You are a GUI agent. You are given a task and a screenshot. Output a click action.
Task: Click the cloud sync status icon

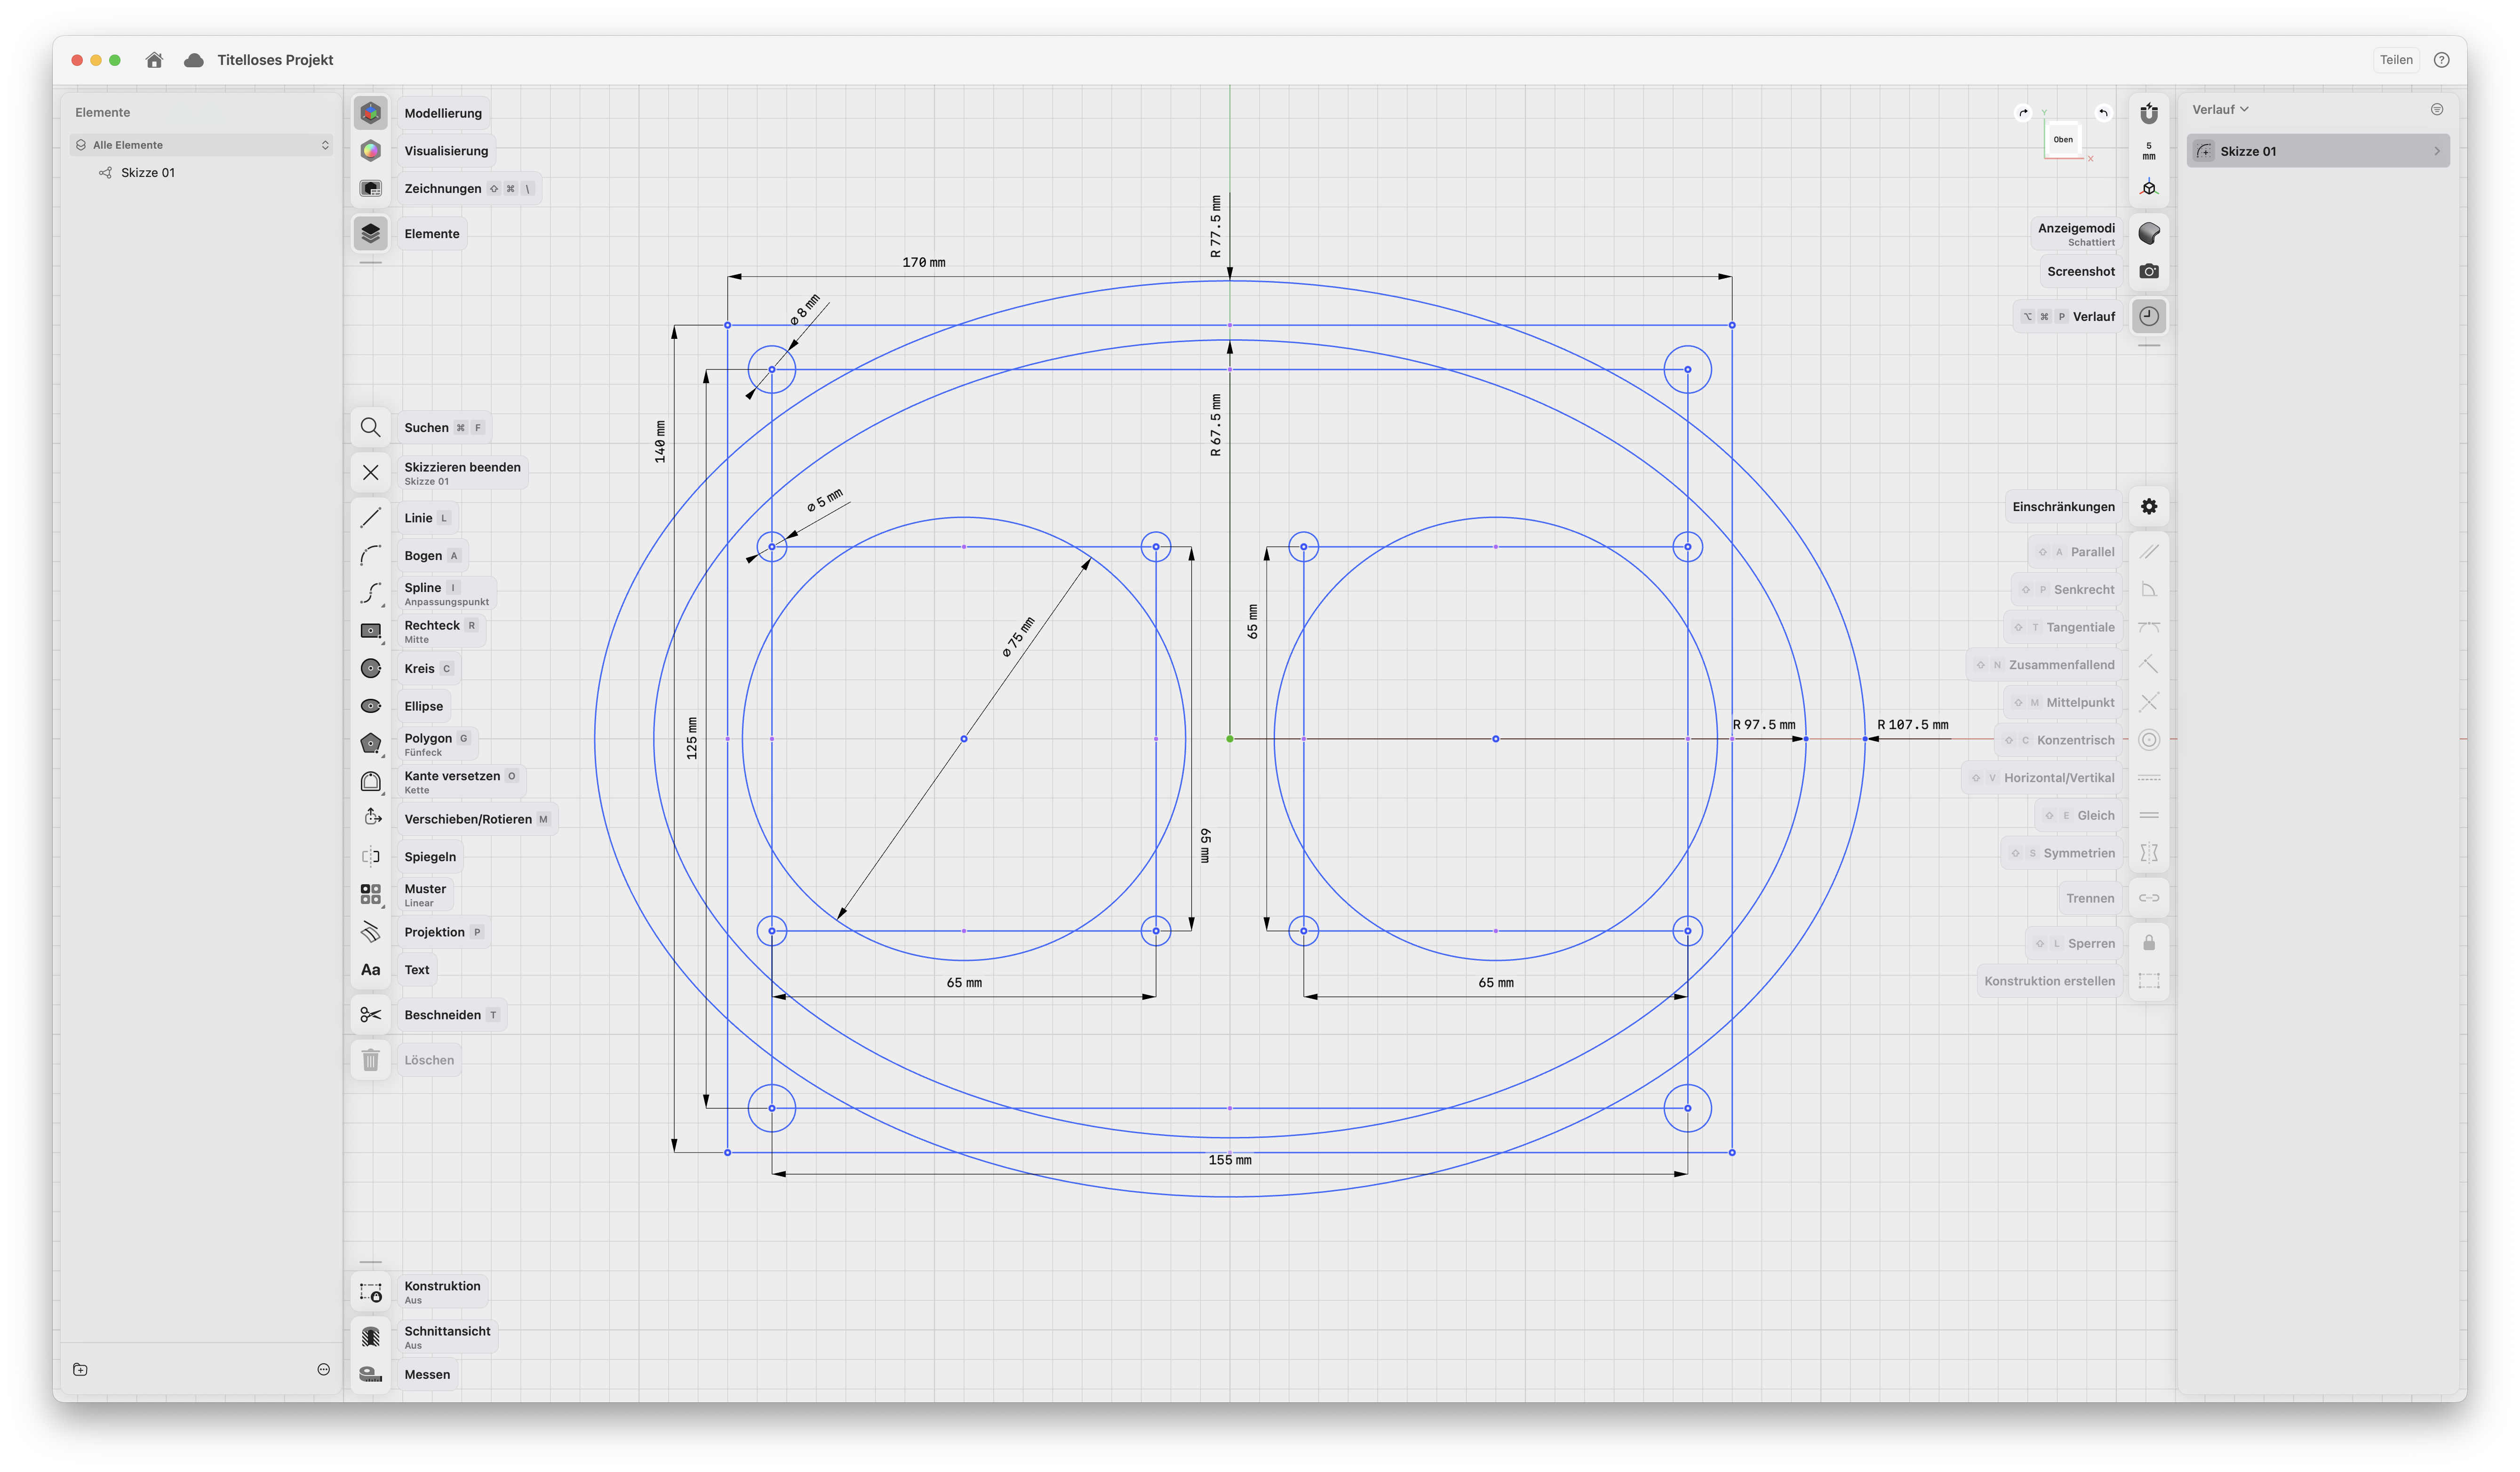click(194, 60)
